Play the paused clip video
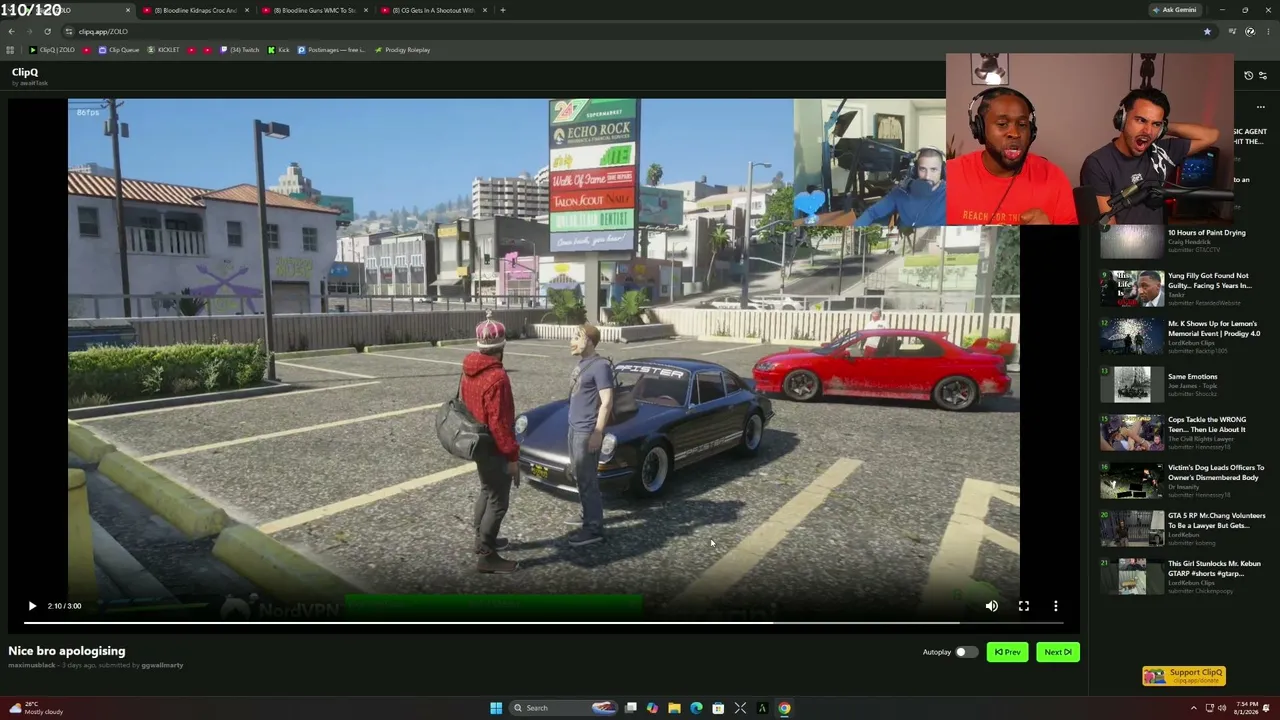Image resolution: width=1280 pixels, height=720 pixels. coord(32,606)
